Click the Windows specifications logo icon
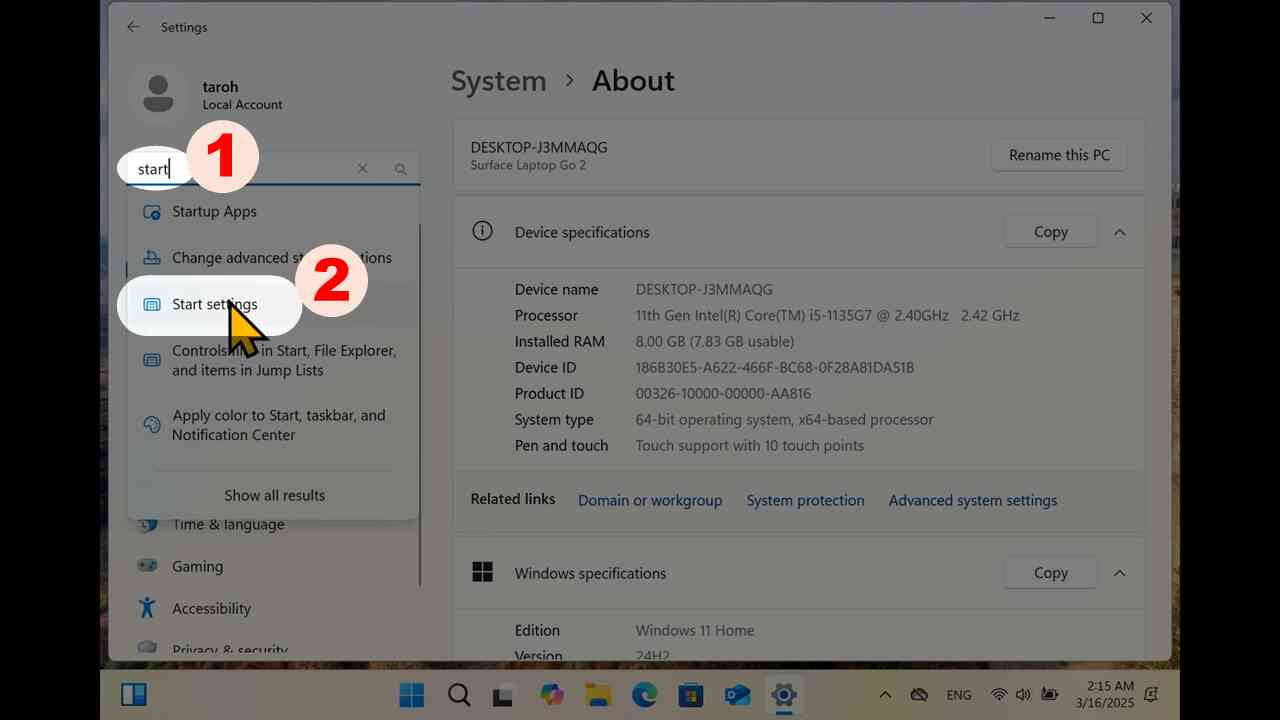This screenshot has height=720, width=1280. (x=482, y=572)
